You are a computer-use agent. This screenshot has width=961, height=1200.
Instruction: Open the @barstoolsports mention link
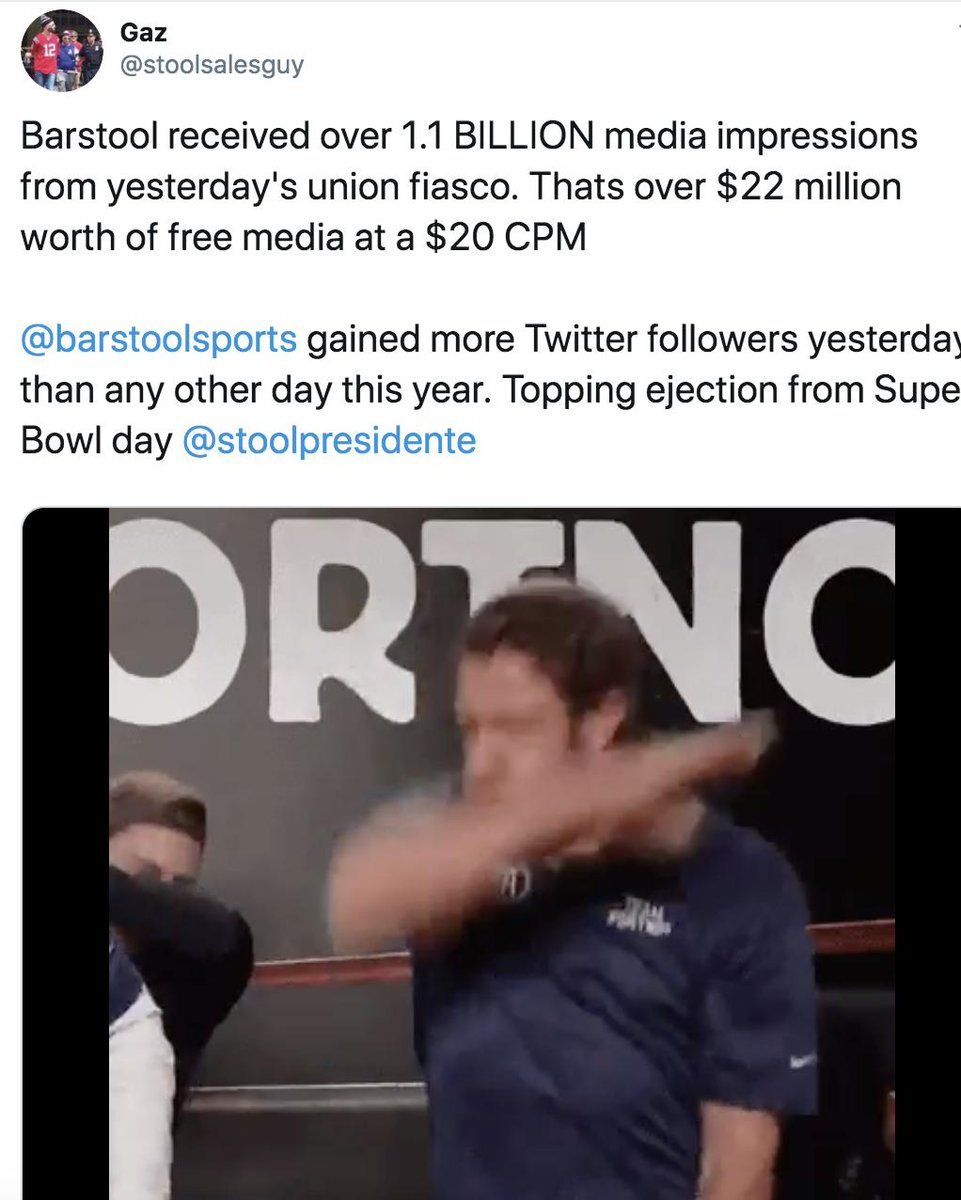[158, 340]
